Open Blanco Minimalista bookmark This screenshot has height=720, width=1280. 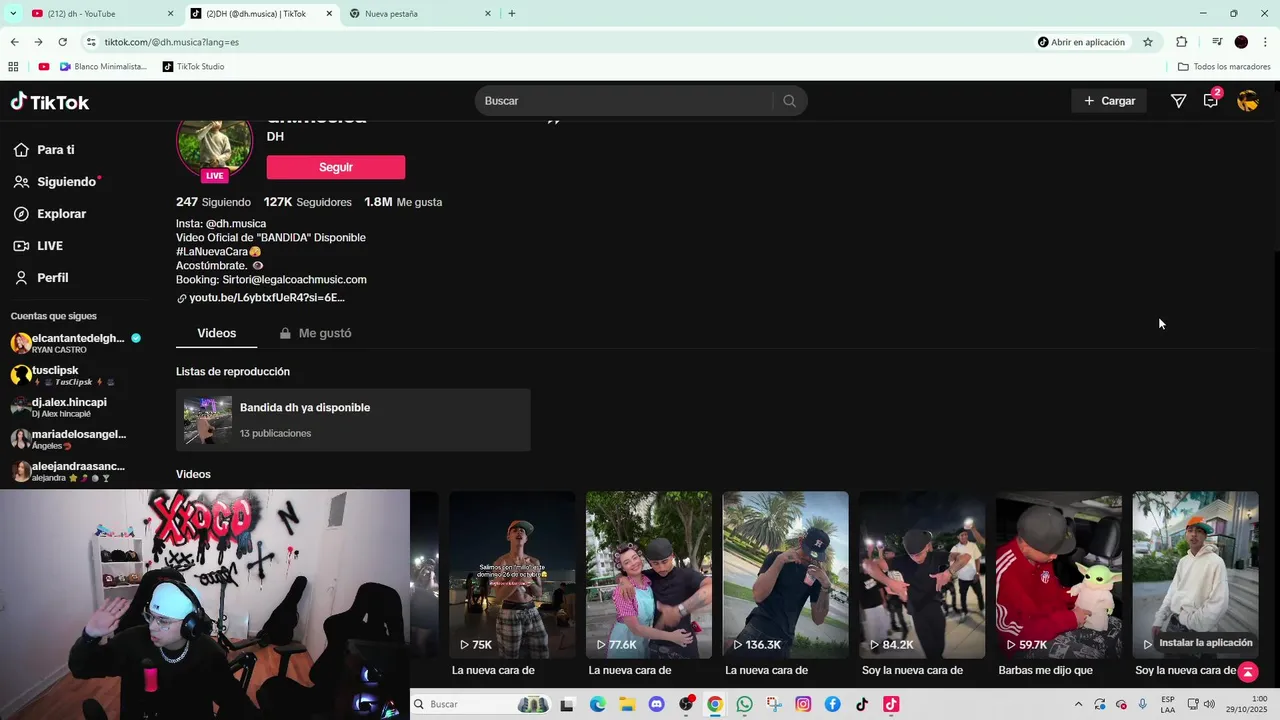tap(103, 67)
